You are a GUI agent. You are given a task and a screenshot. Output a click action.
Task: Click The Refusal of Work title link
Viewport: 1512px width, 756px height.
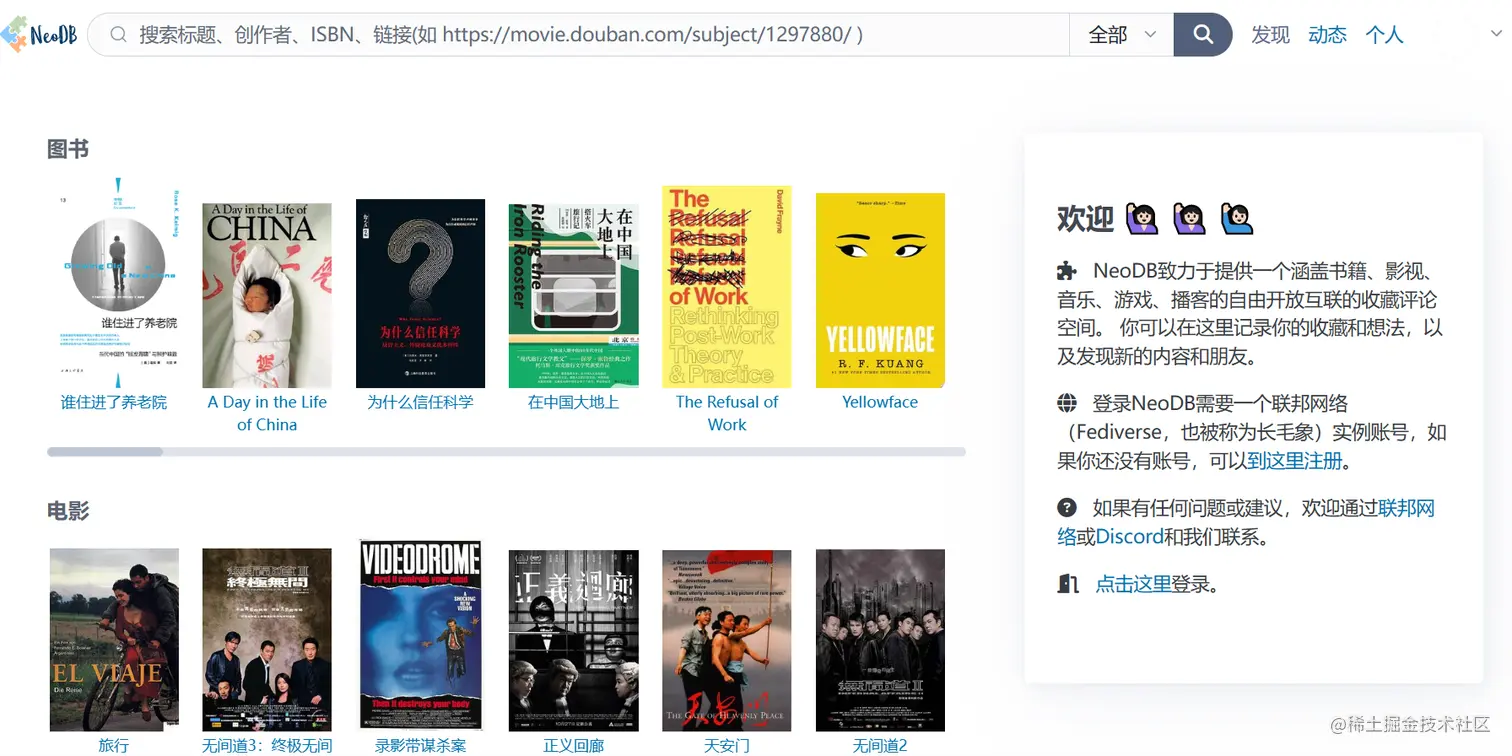727,413
